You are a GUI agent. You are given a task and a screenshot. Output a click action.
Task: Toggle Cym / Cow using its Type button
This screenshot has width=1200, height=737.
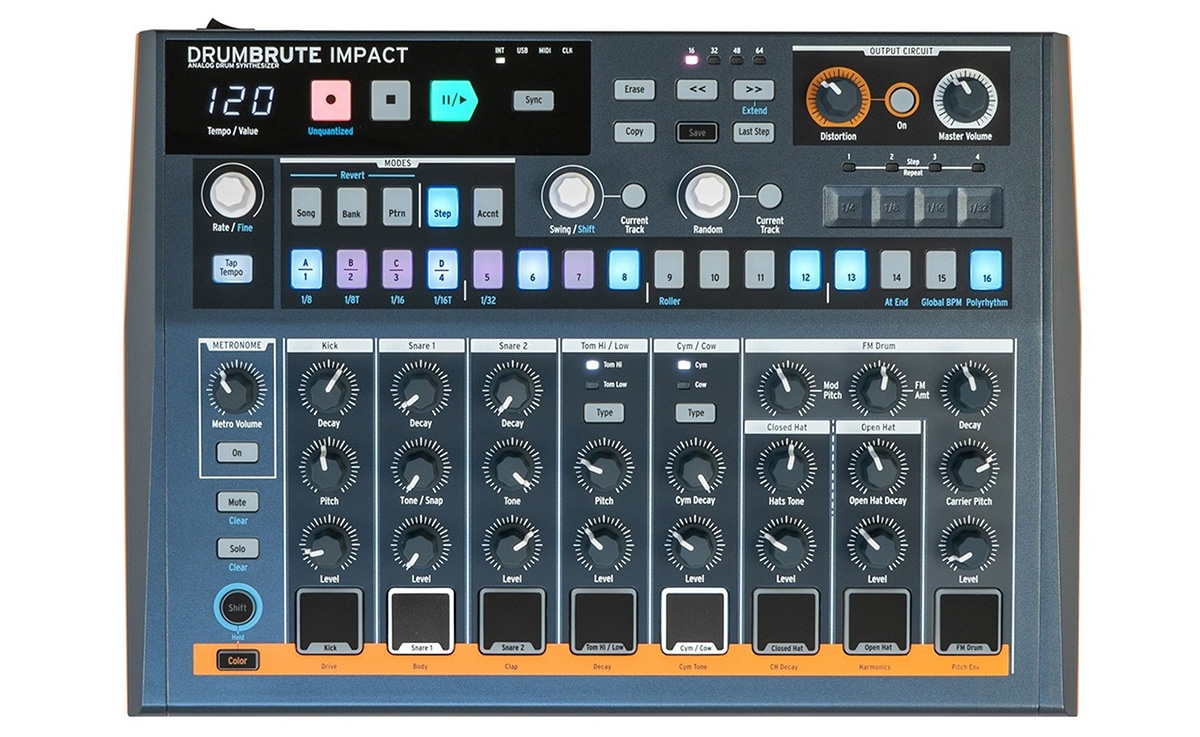(694, 412)
